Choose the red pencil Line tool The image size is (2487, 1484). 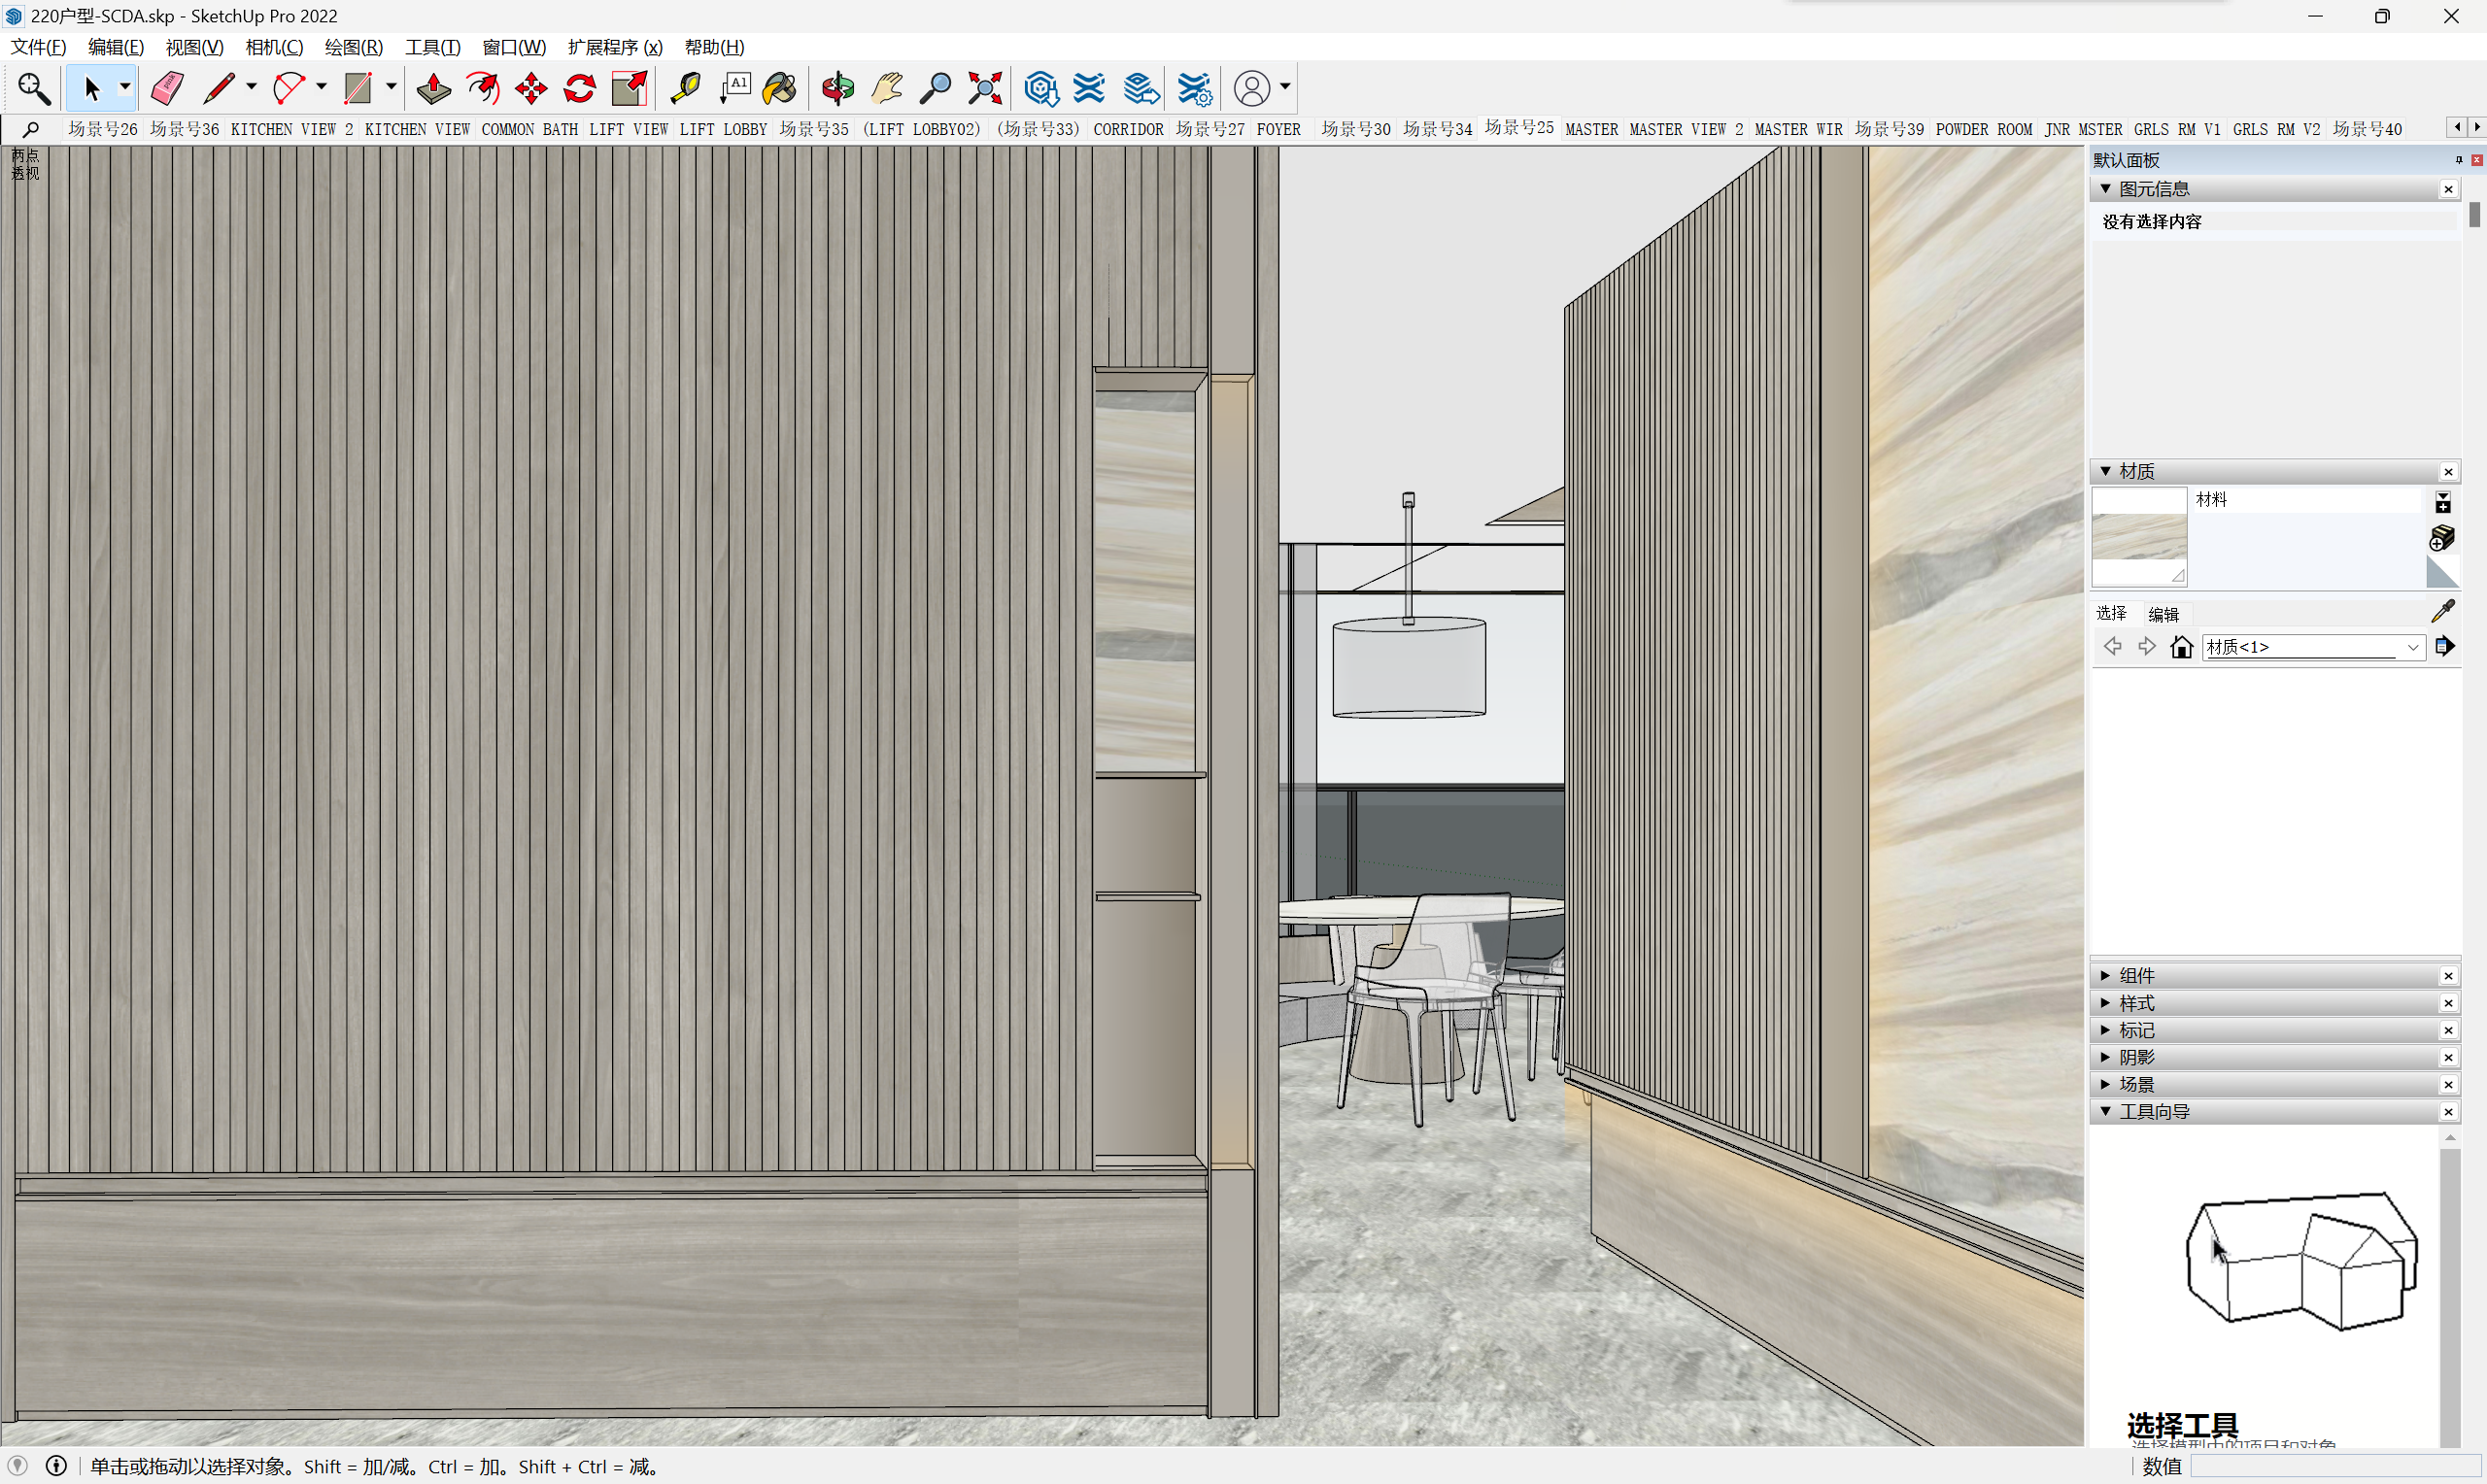click(218, 88)
